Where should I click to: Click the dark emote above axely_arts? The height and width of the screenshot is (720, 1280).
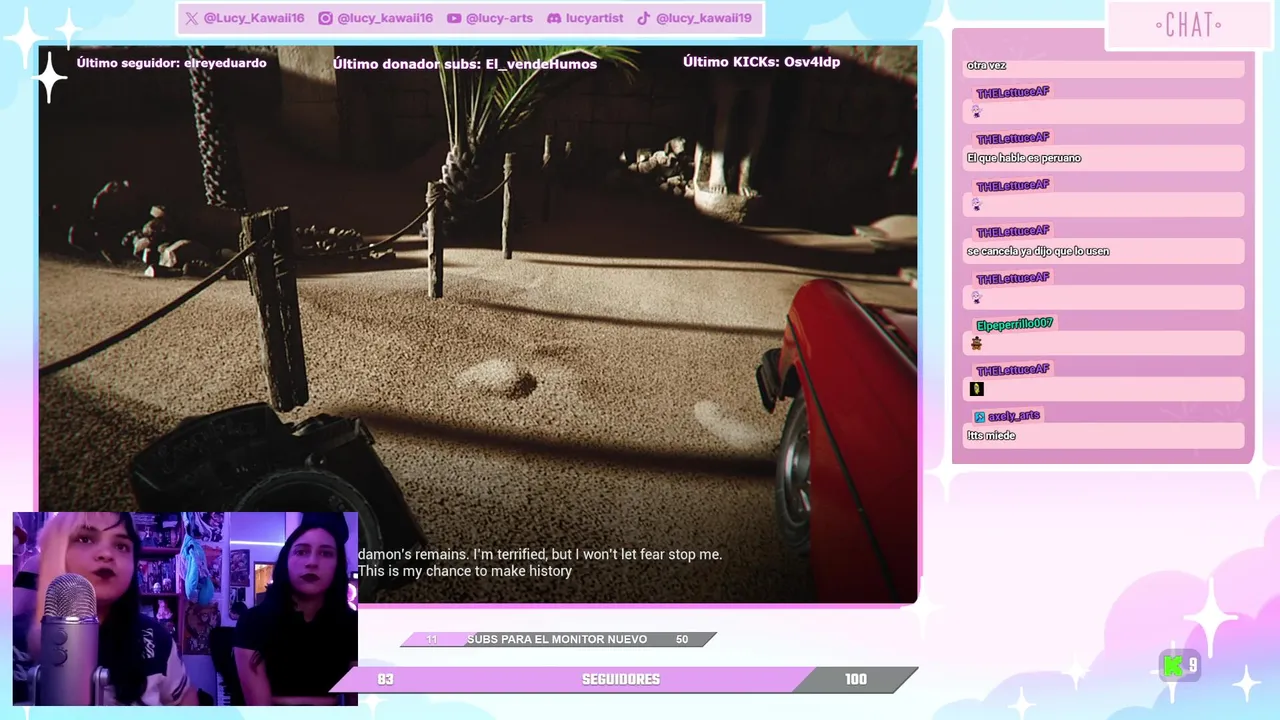977,389
